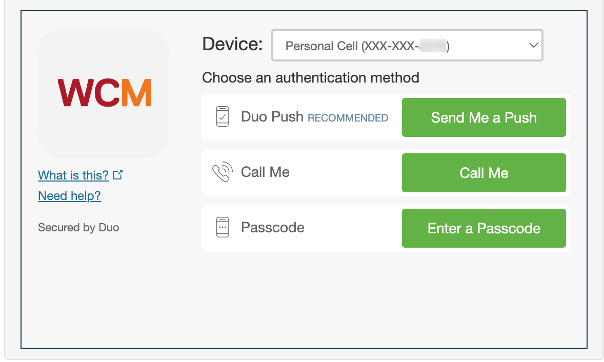Select the Personal Cell device text
604x362 pixels.
tap(367, 46)
